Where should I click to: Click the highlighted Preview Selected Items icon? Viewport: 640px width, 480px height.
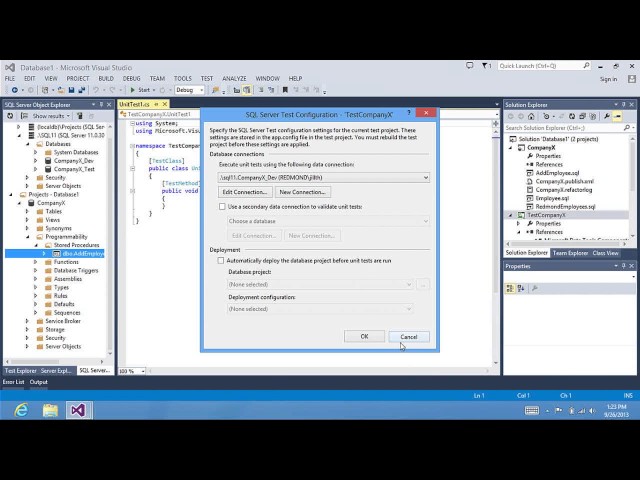pos(618,116)
